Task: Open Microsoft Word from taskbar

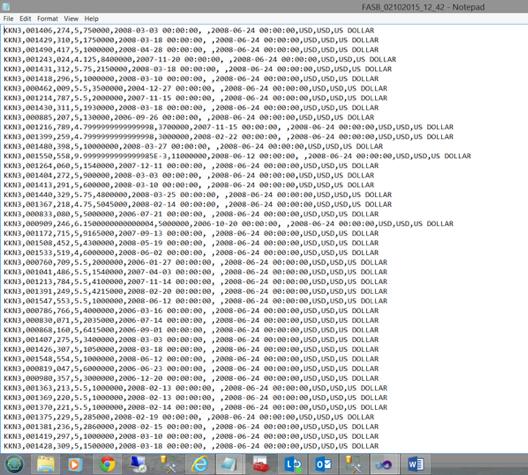Action: point(416,465)
